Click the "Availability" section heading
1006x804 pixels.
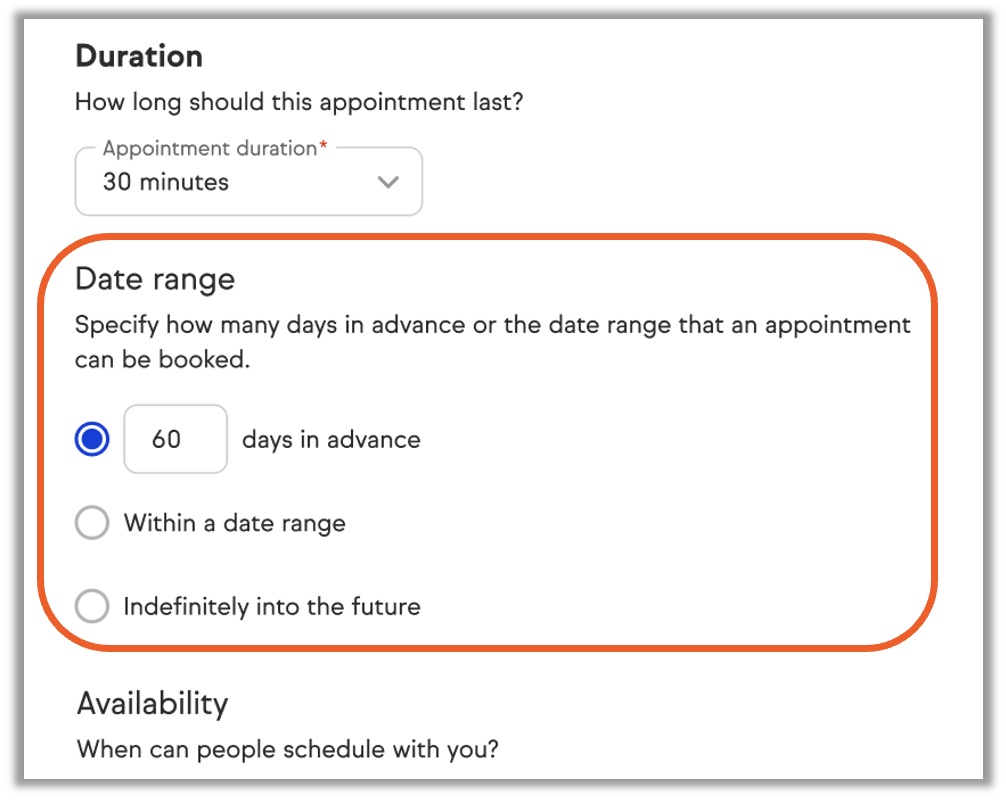pos(152,703)
